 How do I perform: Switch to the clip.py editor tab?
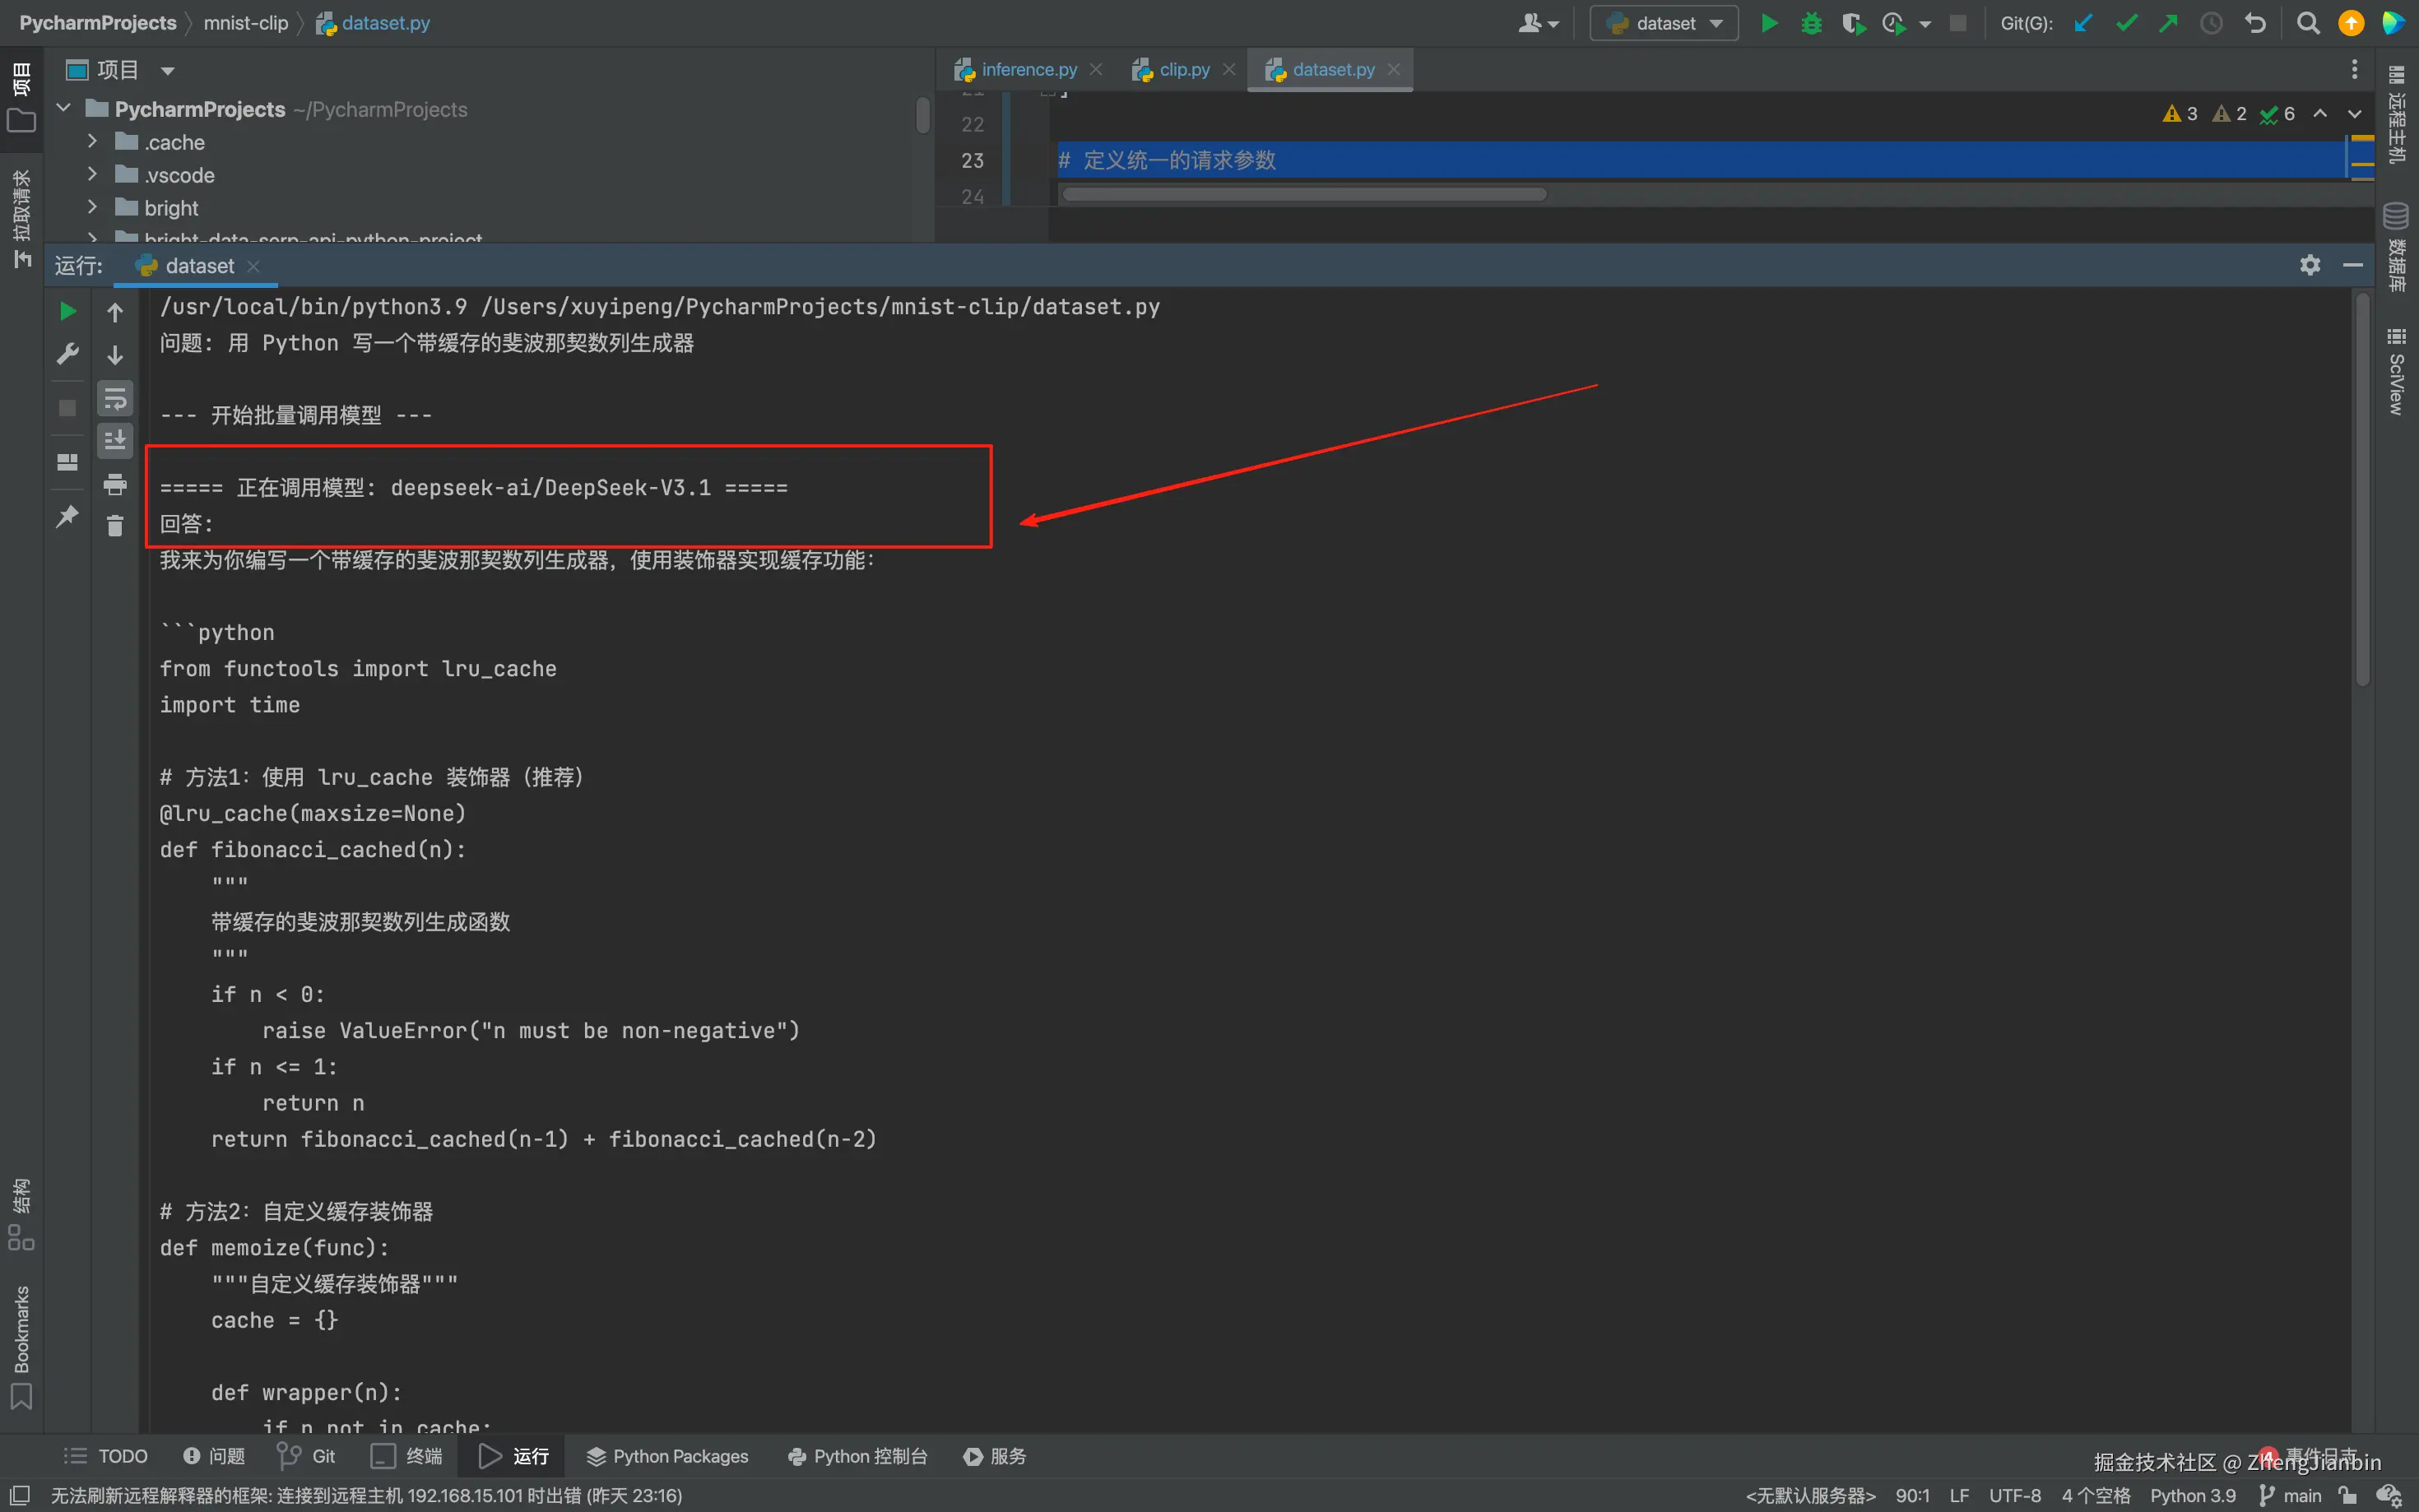[x=1183, y=69]
